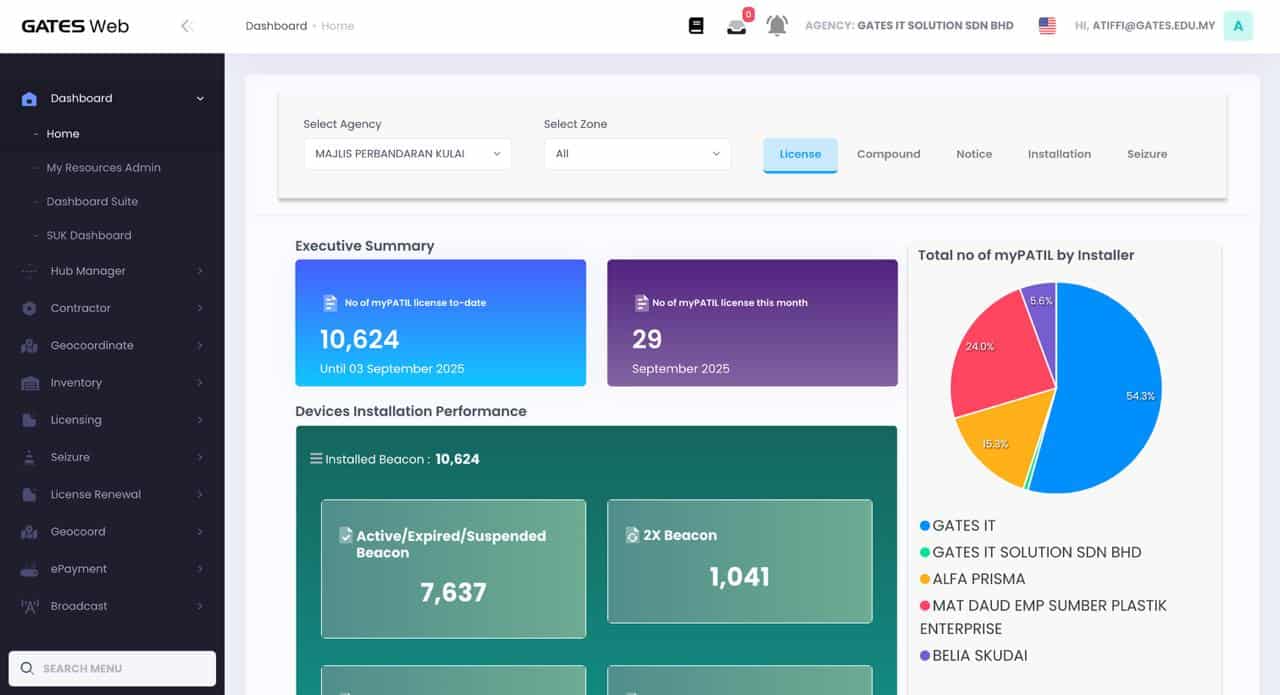1280x695 pixels.
Task: Open the Select Agency dropdown
Action: tap(407, 154)
